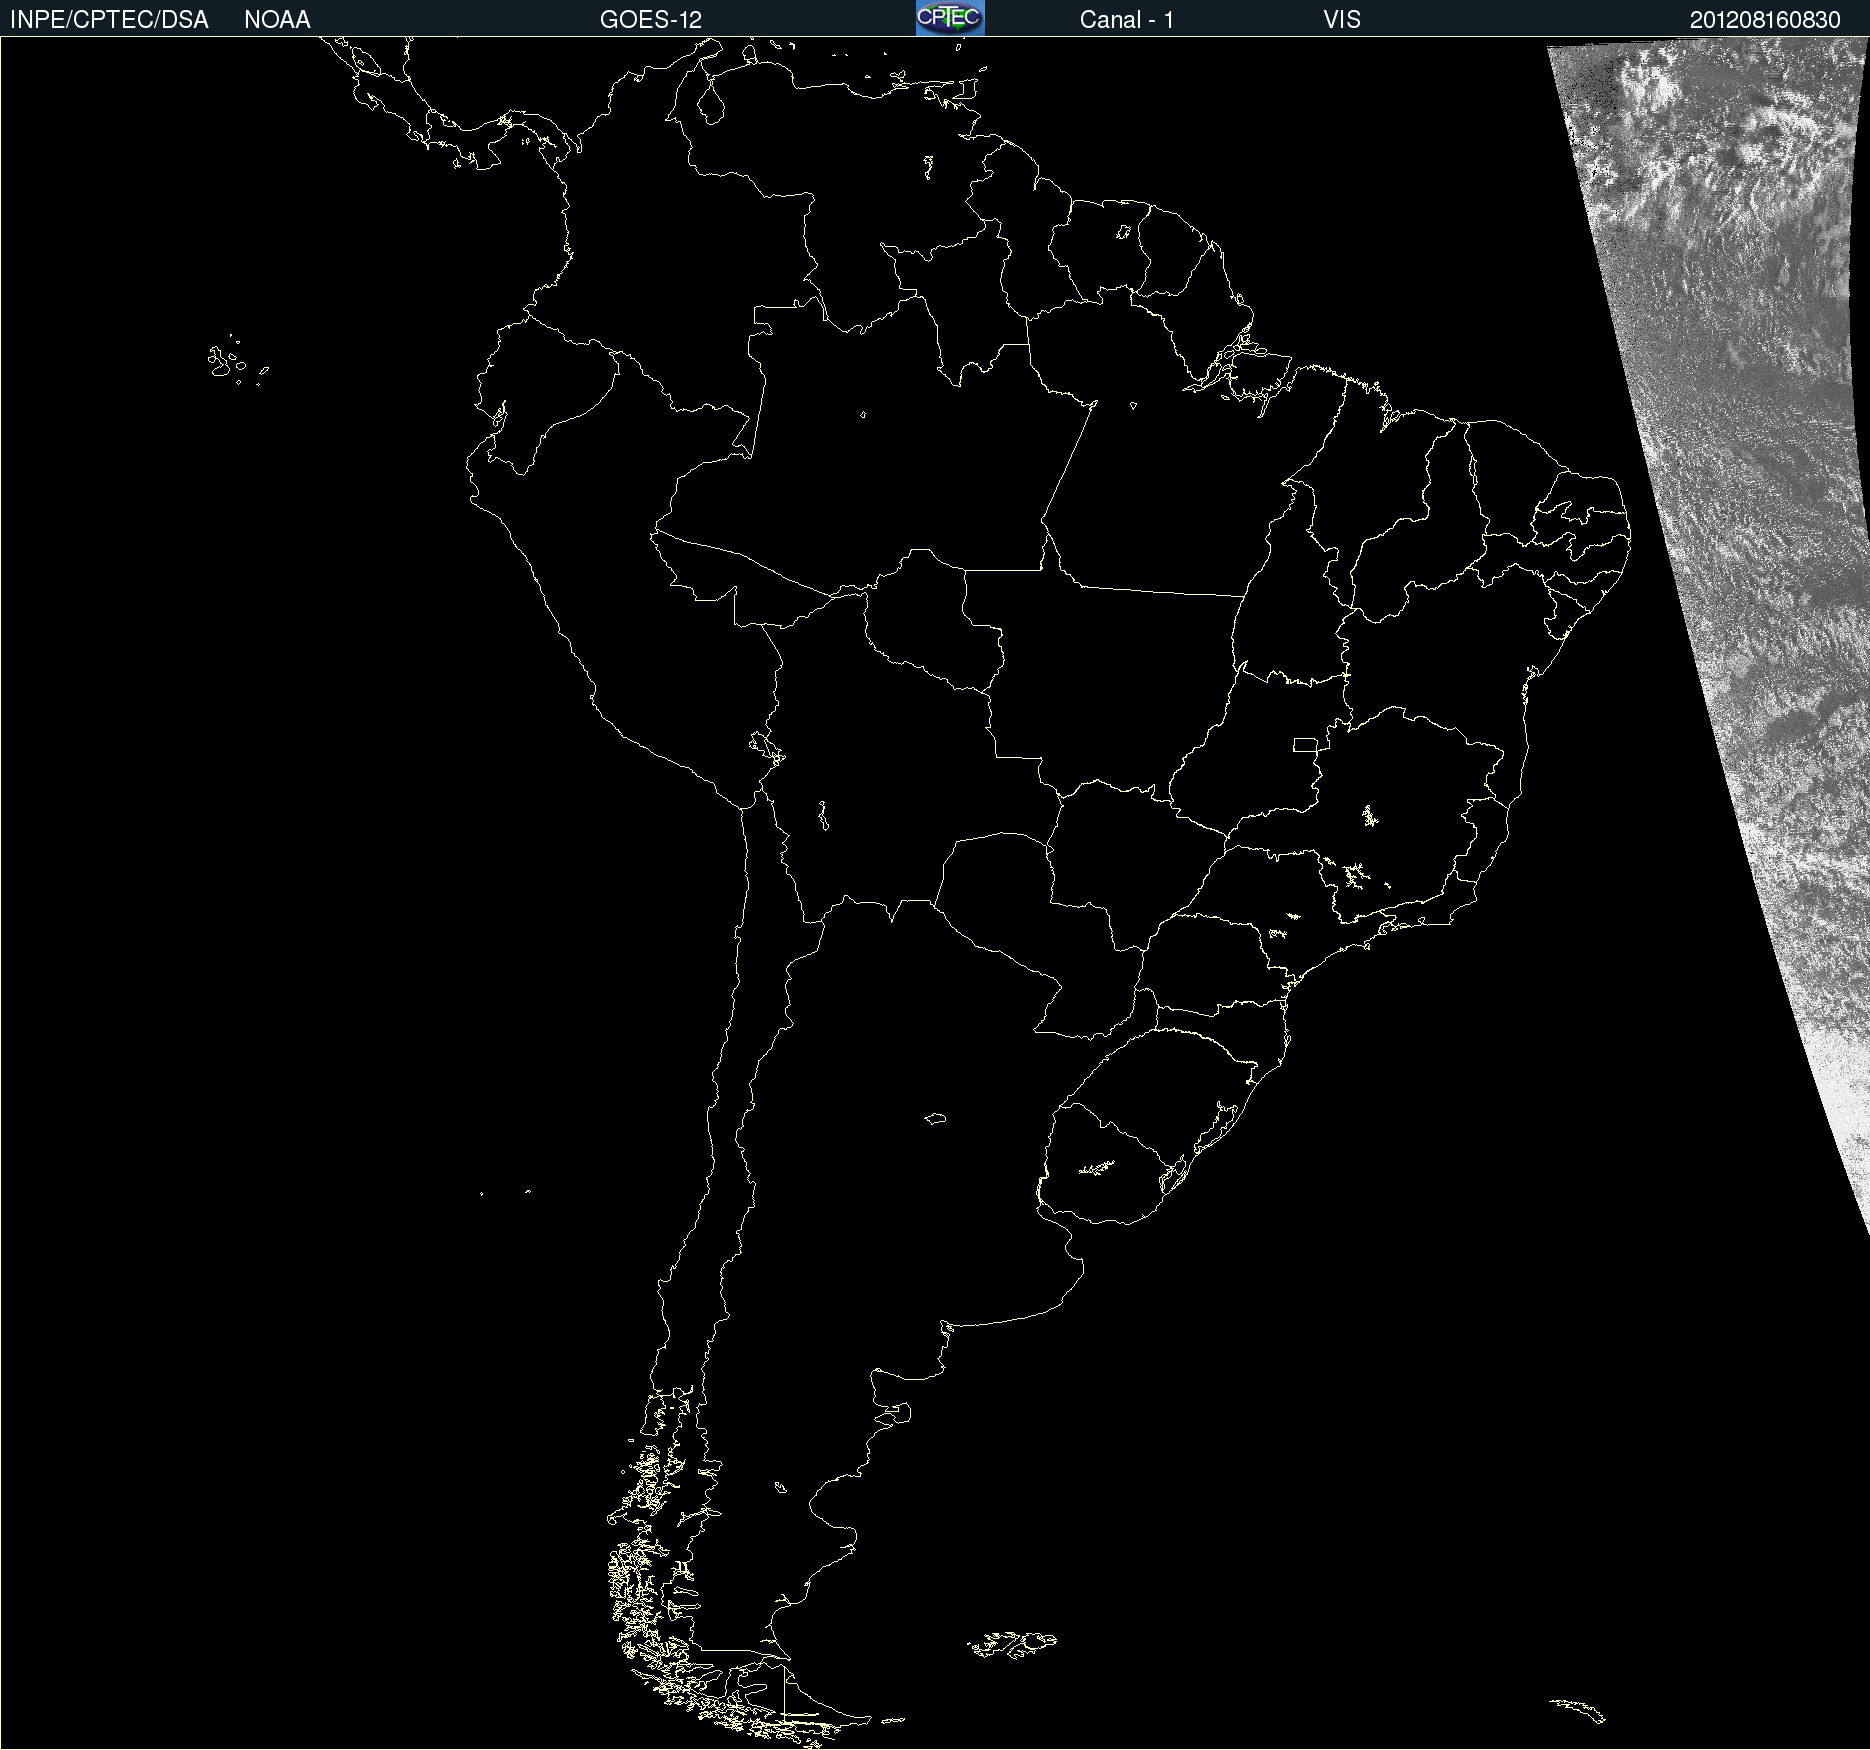The height and width of the screenshot is (1750, 1870).
Task: Click the INPE/CPTEC/DSA header label
Action: pos(109,20)
